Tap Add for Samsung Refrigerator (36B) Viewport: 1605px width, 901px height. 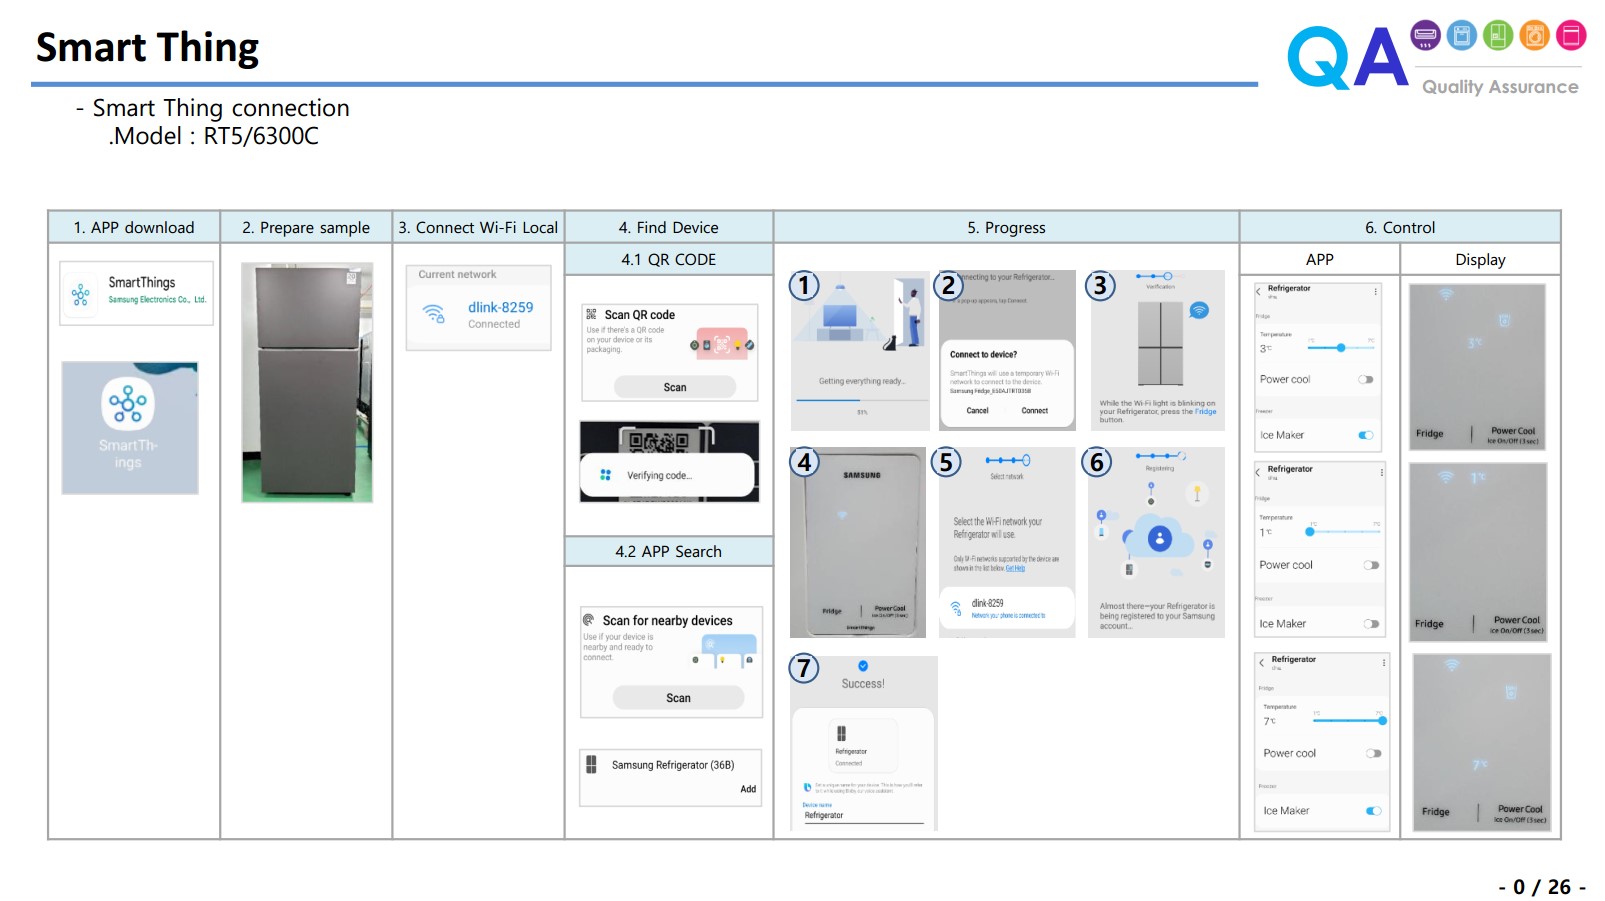click(748, 790)
